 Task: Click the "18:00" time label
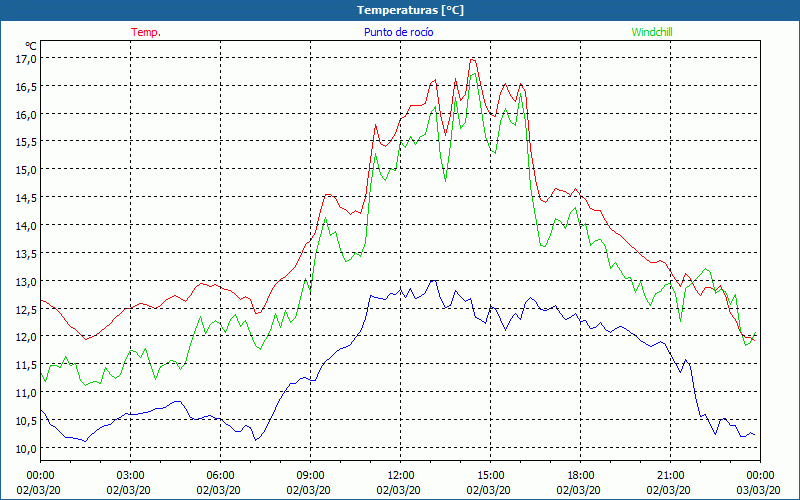pos(581,476)
